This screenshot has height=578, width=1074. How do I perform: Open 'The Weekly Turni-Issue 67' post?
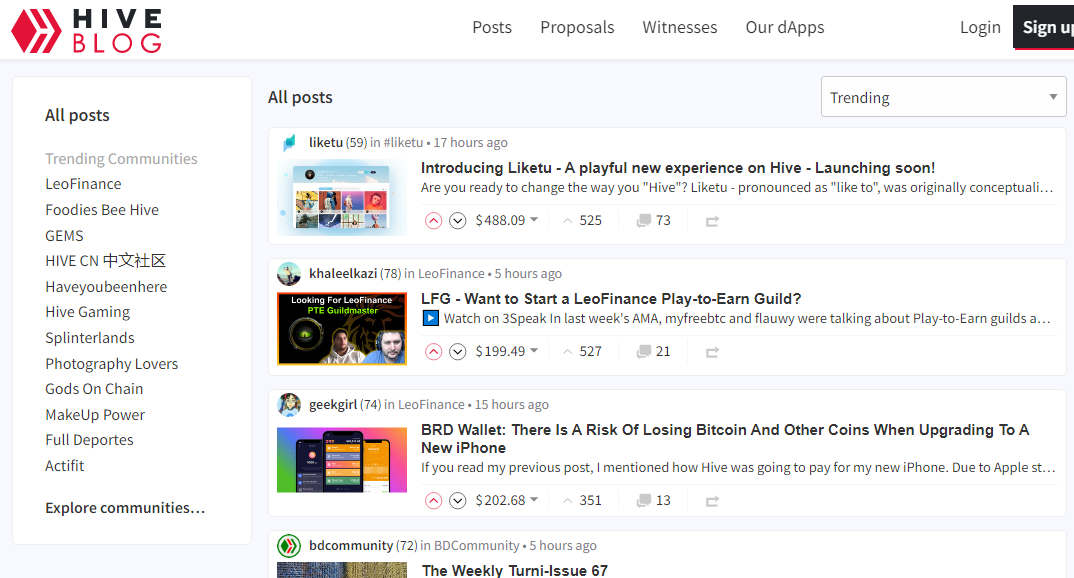(x=515, y=570)
